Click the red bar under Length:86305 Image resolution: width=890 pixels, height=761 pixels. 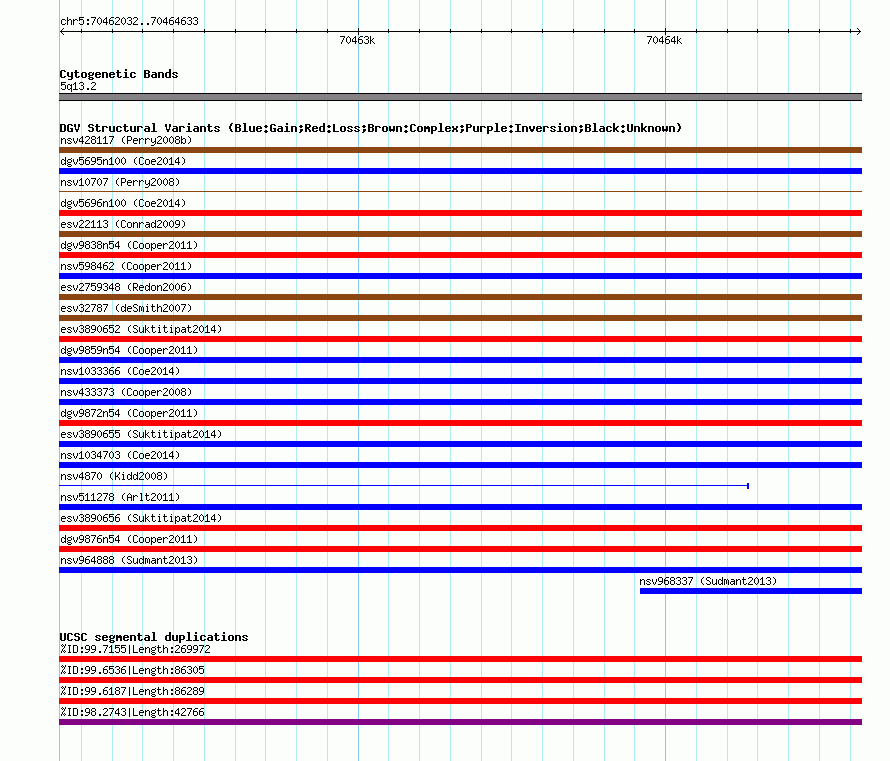point(460,680)
